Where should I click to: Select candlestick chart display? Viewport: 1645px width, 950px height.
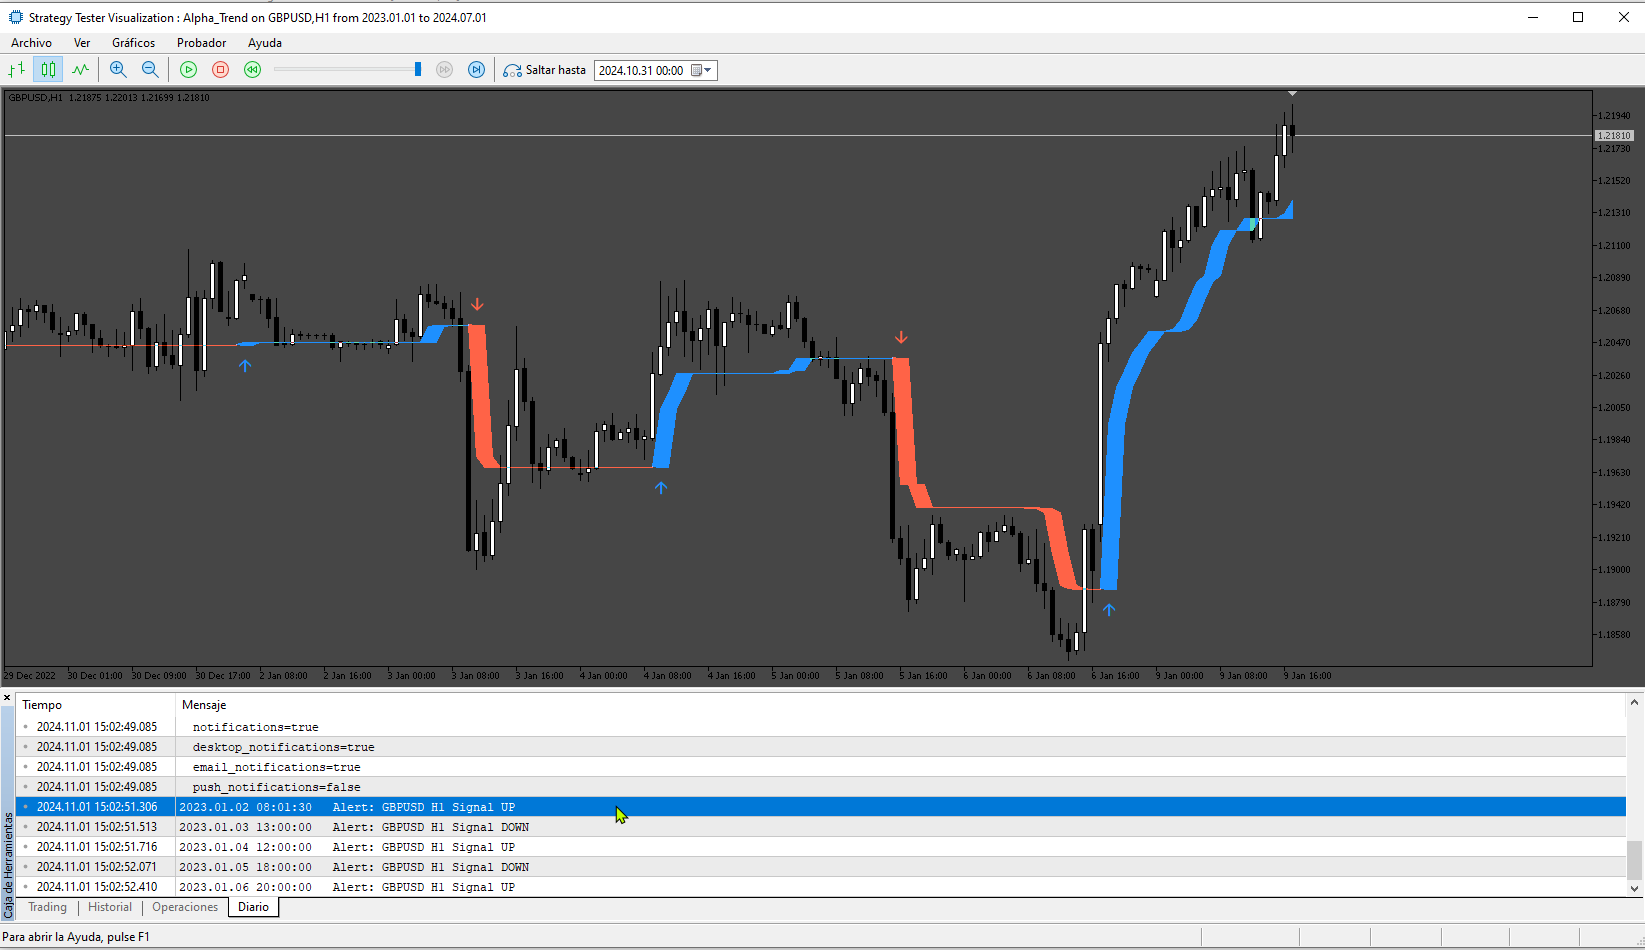click(48, 69)
